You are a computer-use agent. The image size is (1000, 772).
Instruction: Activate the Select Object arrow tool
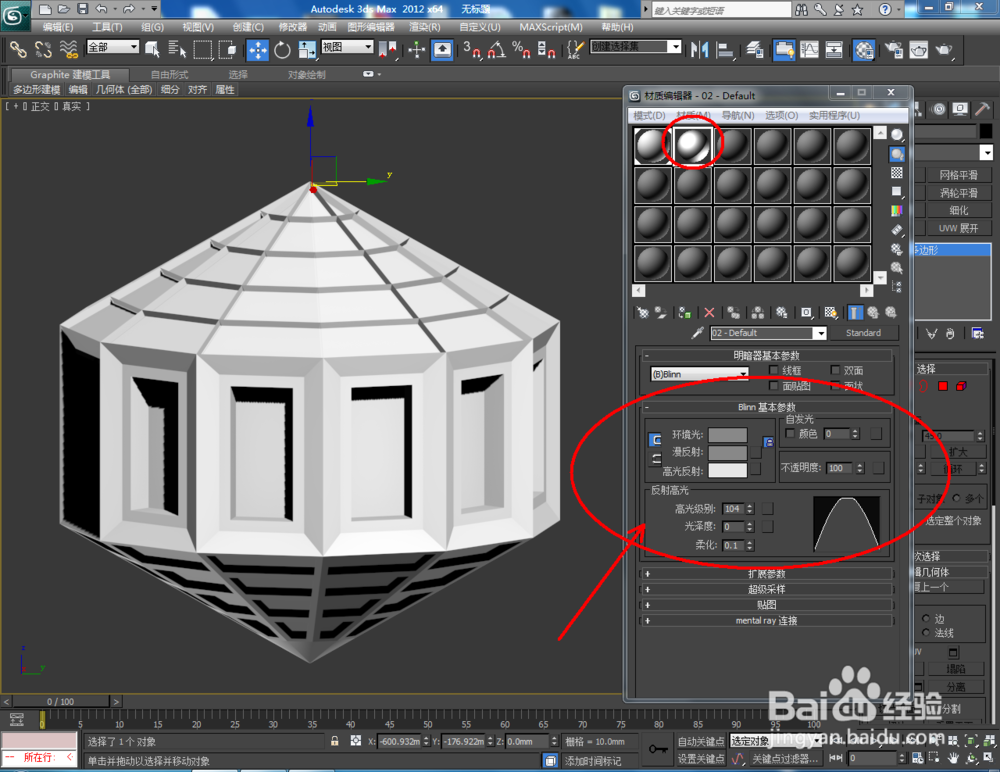pyautogui.click(x=152, y=49)
